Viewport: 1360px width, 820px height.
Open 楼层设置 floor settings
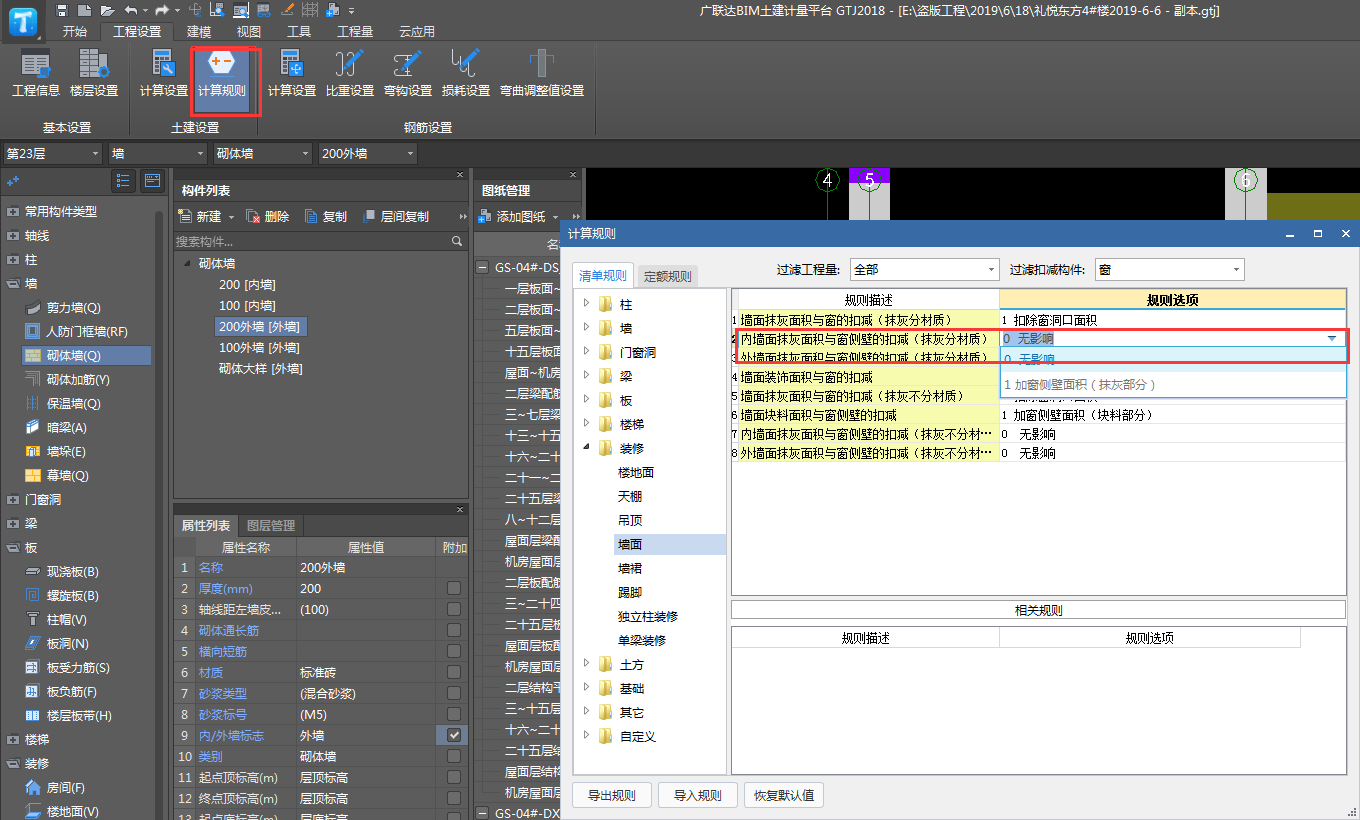[94, 74]
